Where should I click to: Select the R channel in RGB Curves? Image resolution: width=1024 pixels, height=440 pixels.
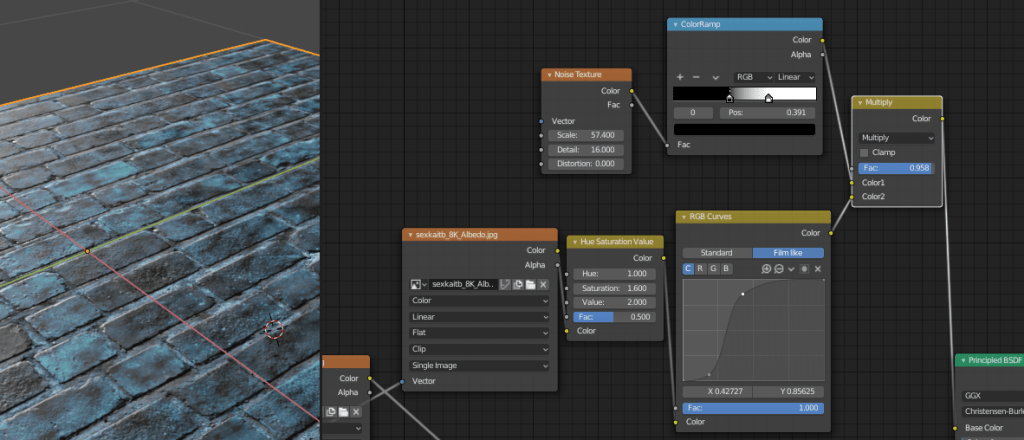coord(700,269)
